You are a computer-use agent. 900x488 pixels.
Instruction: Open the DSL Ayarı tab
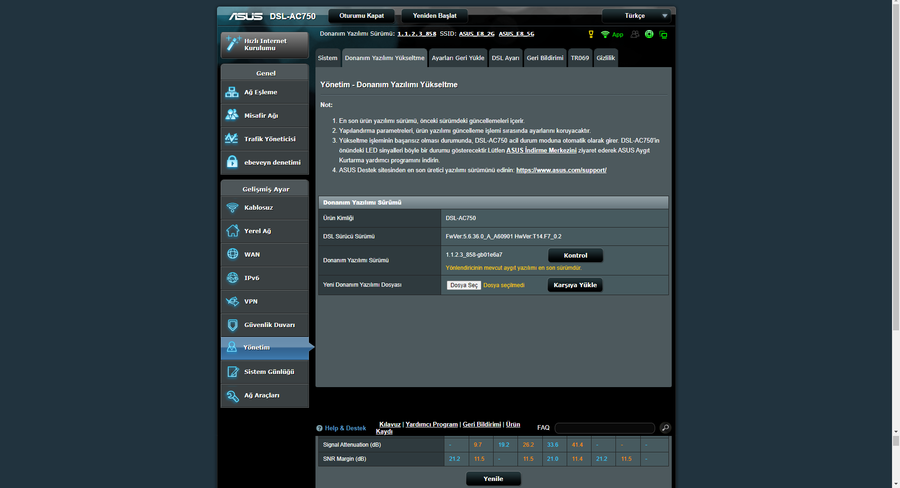[506, 58]
